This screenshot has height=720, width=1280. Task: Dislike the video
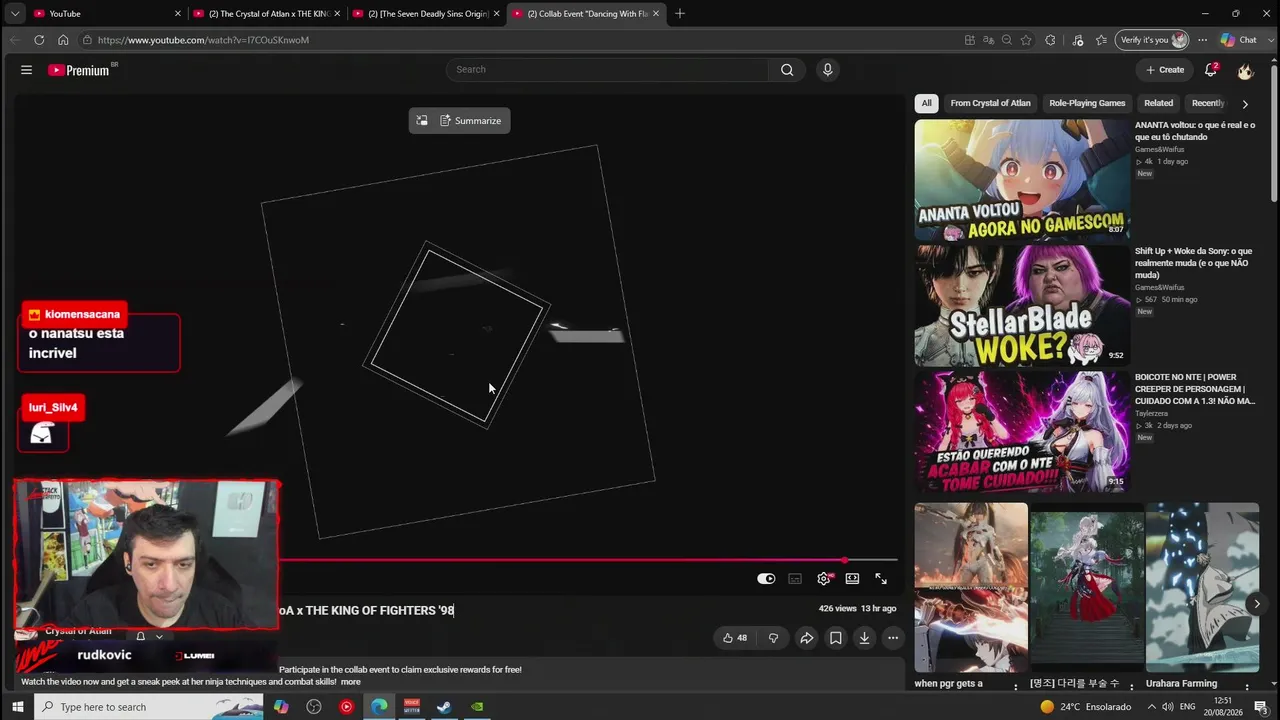pos(773,638)
